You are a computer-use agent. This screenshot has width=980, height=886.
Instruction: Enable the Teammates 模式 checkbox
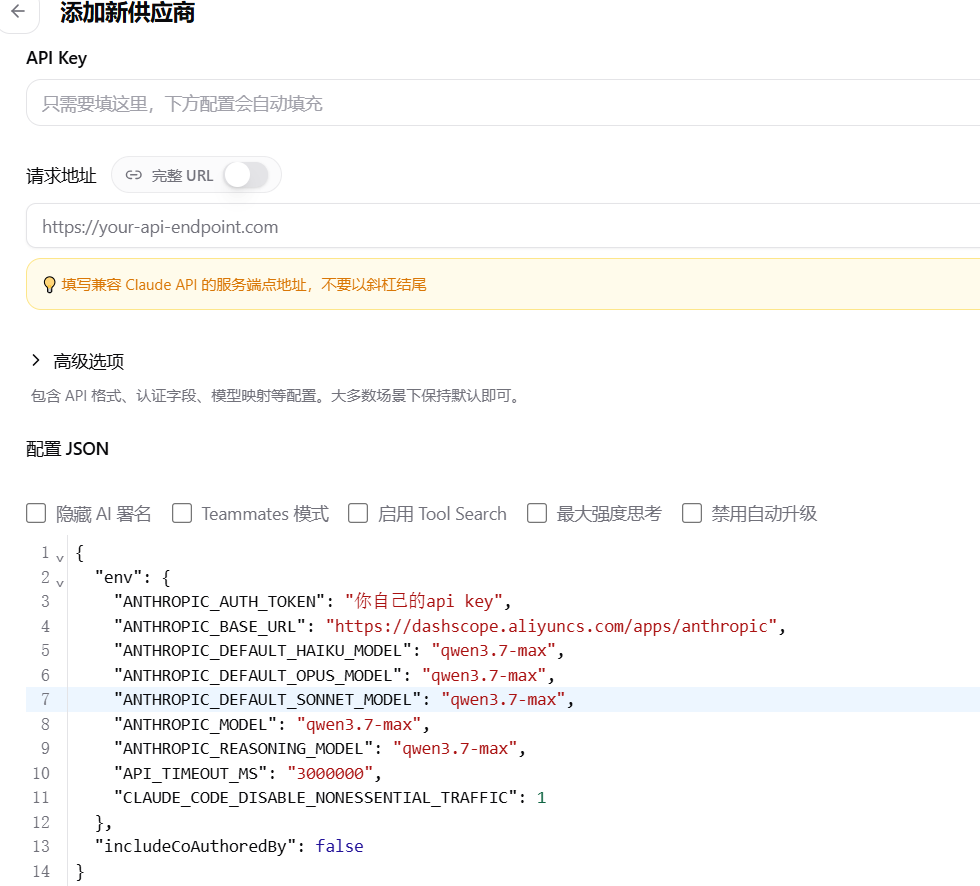(182, 514)
